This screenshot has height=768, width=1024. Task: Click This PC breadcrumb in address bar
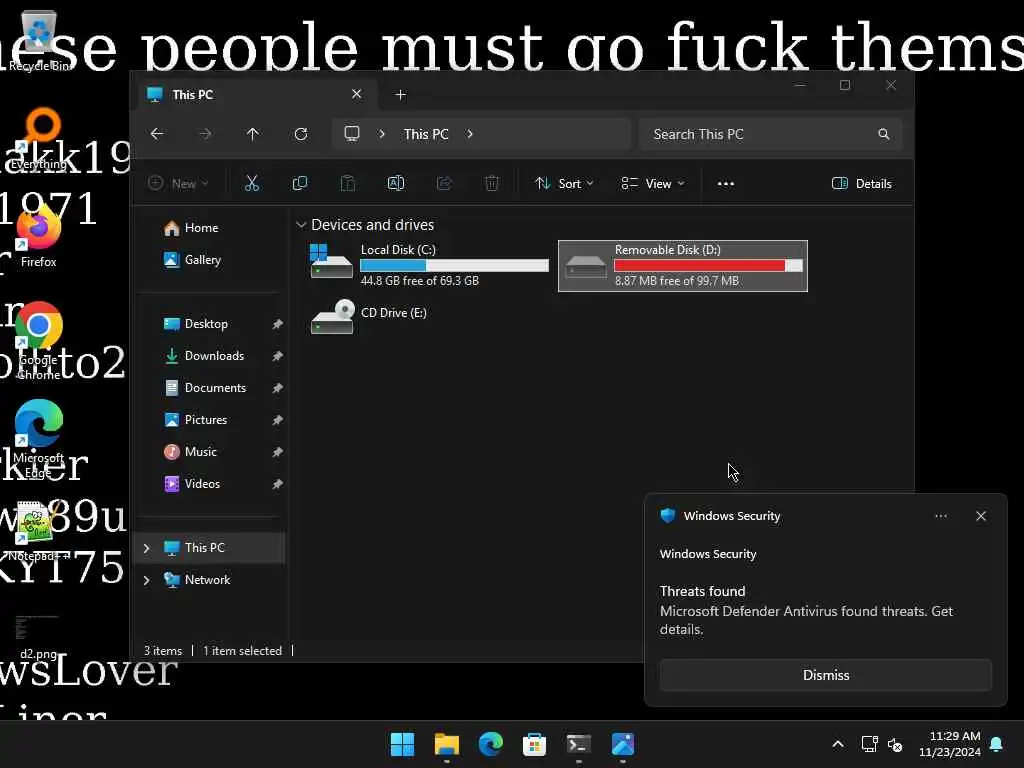[426, 134]
